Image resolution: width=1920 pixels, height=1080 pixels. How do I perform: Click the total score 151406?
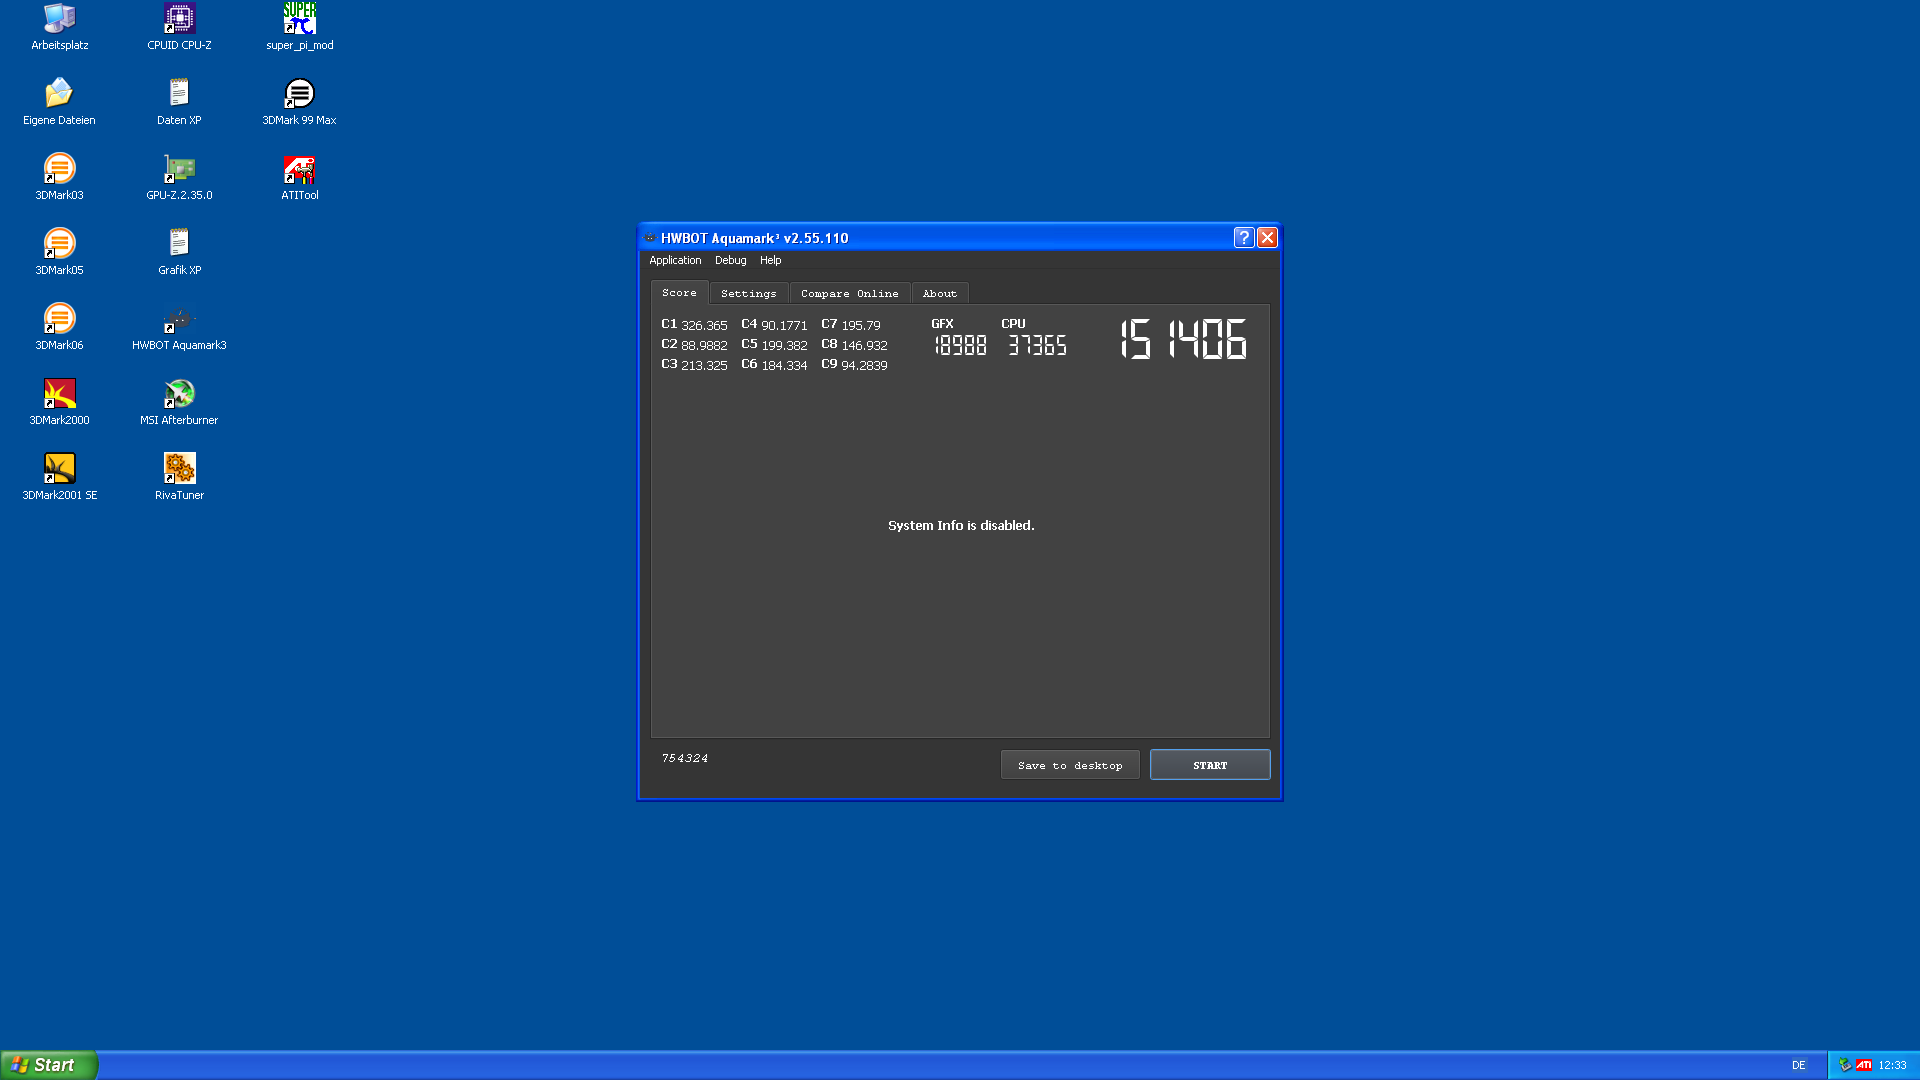pyautogui.click(x=1183, y=340)
